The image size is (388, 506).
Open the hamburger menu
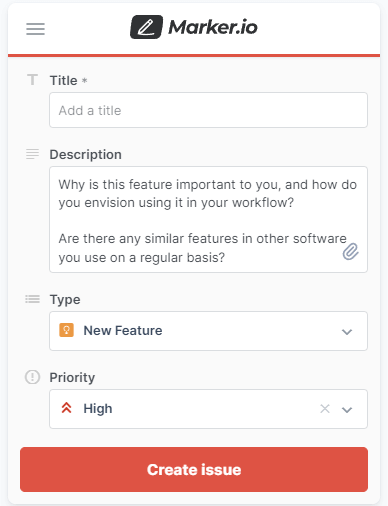coord(35,29)
